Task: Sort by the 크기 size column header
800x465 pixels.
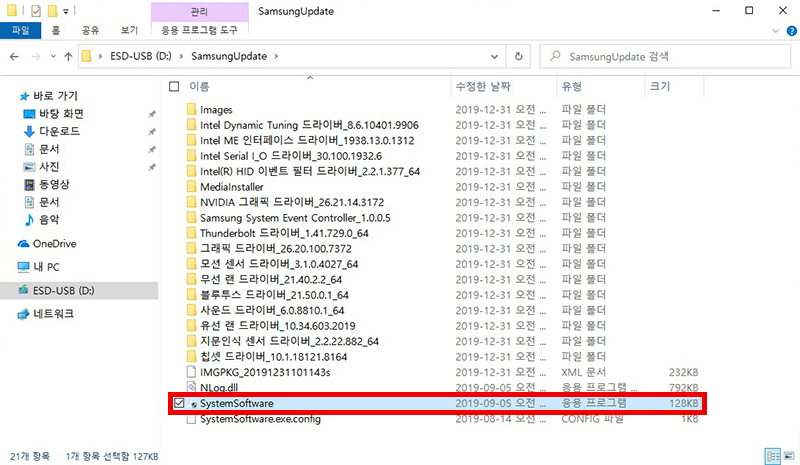Action: [660, 86]
